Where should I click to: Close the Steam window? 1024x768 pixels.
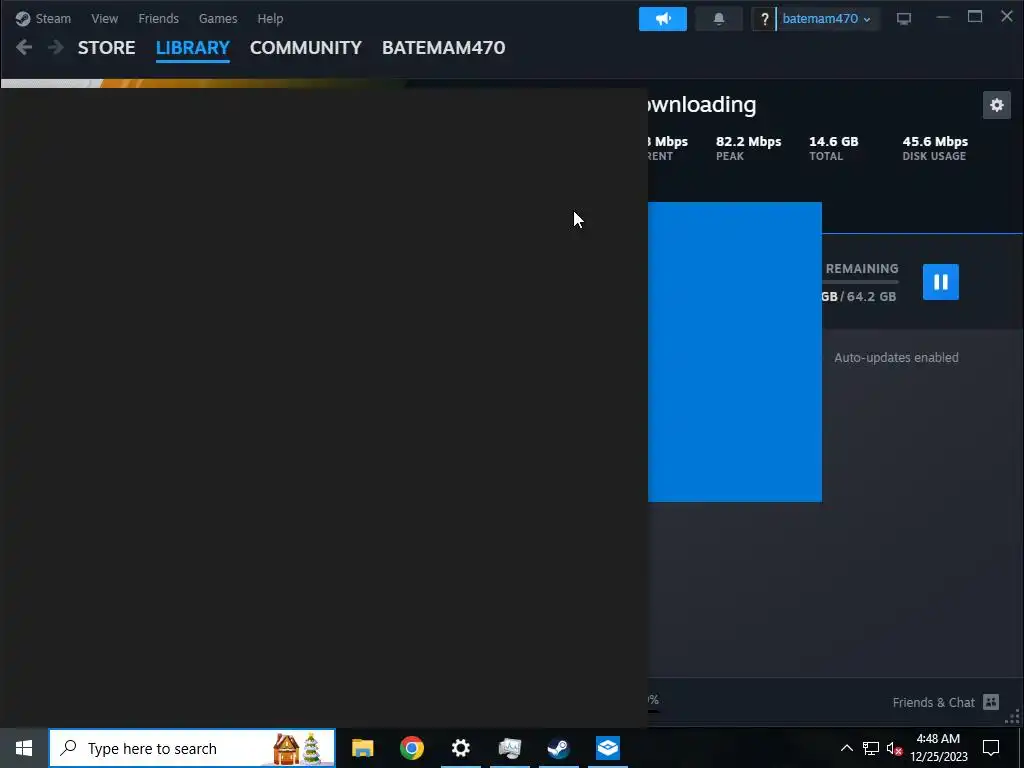point(1006,17)
